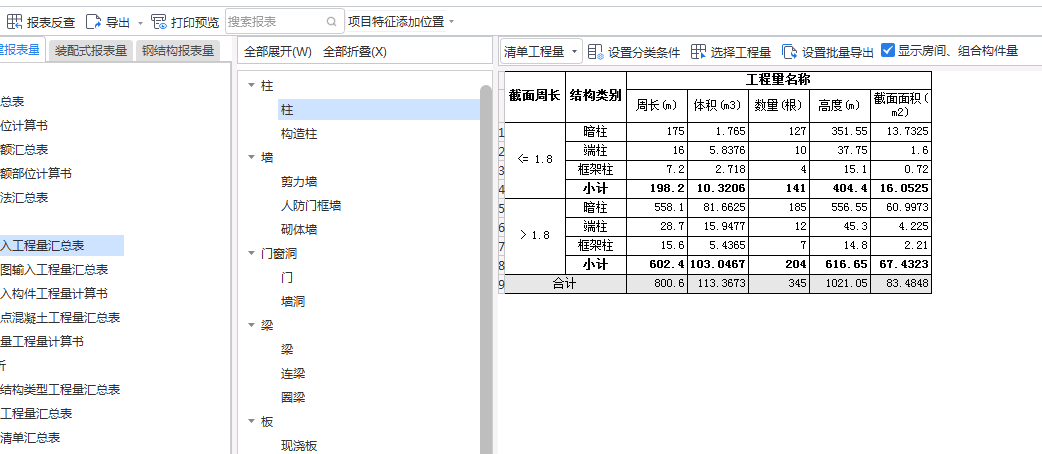Select 梁 item under 梁 group
Screen dimensions: 1042x454
tap(287, 349)
